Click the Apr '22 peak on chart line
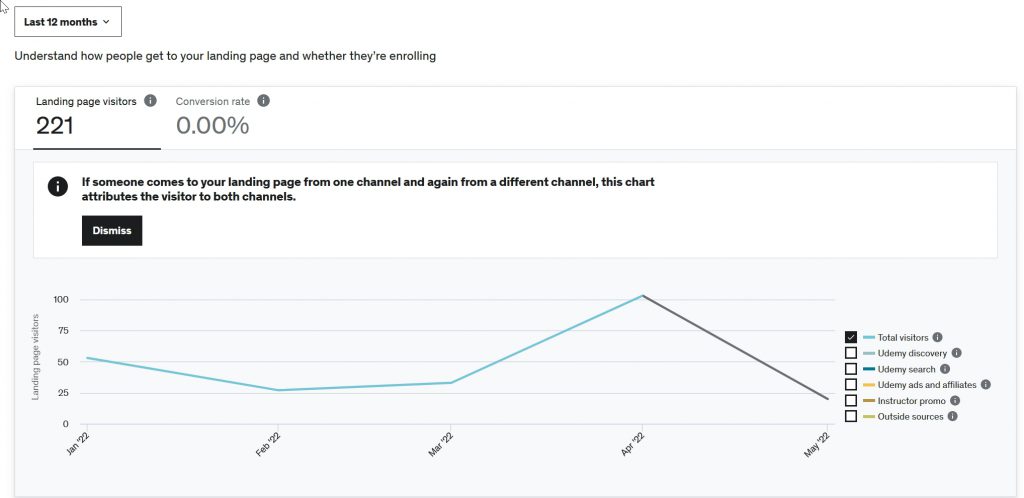The image size is (1024, 498). pos(643,295)
